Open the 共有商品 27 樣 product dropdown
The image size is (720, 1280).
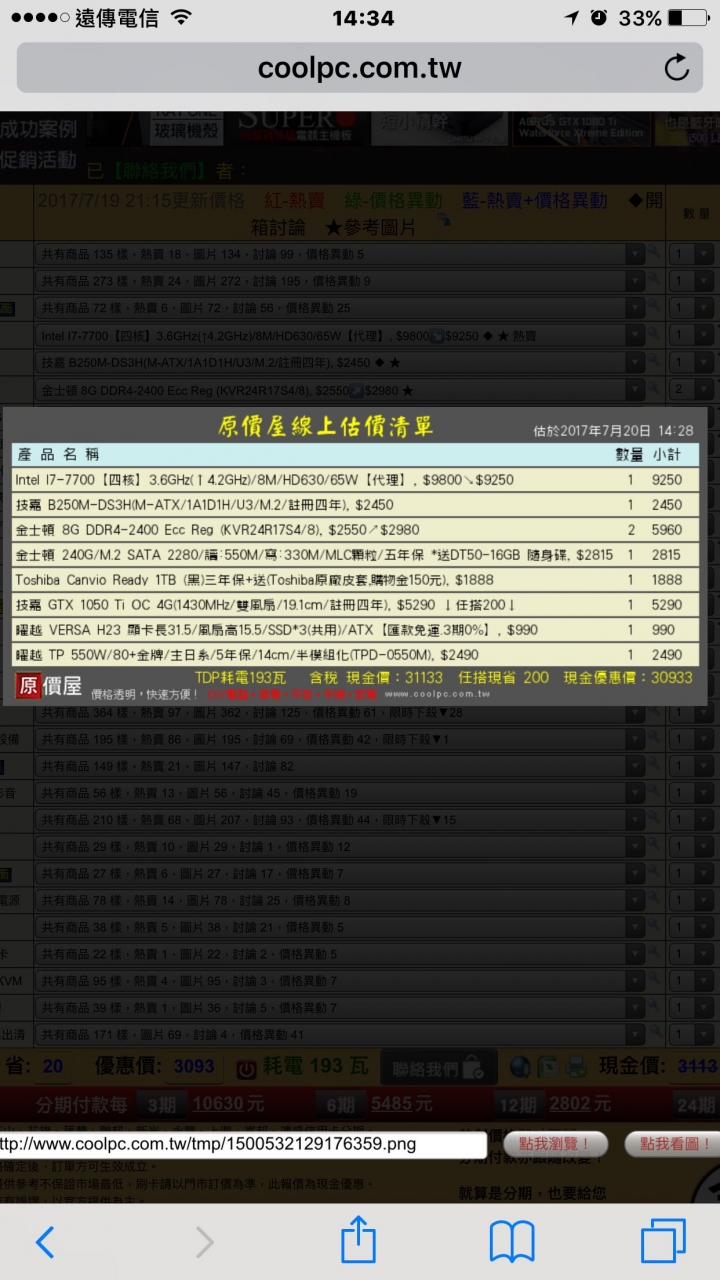click(340, 873)
